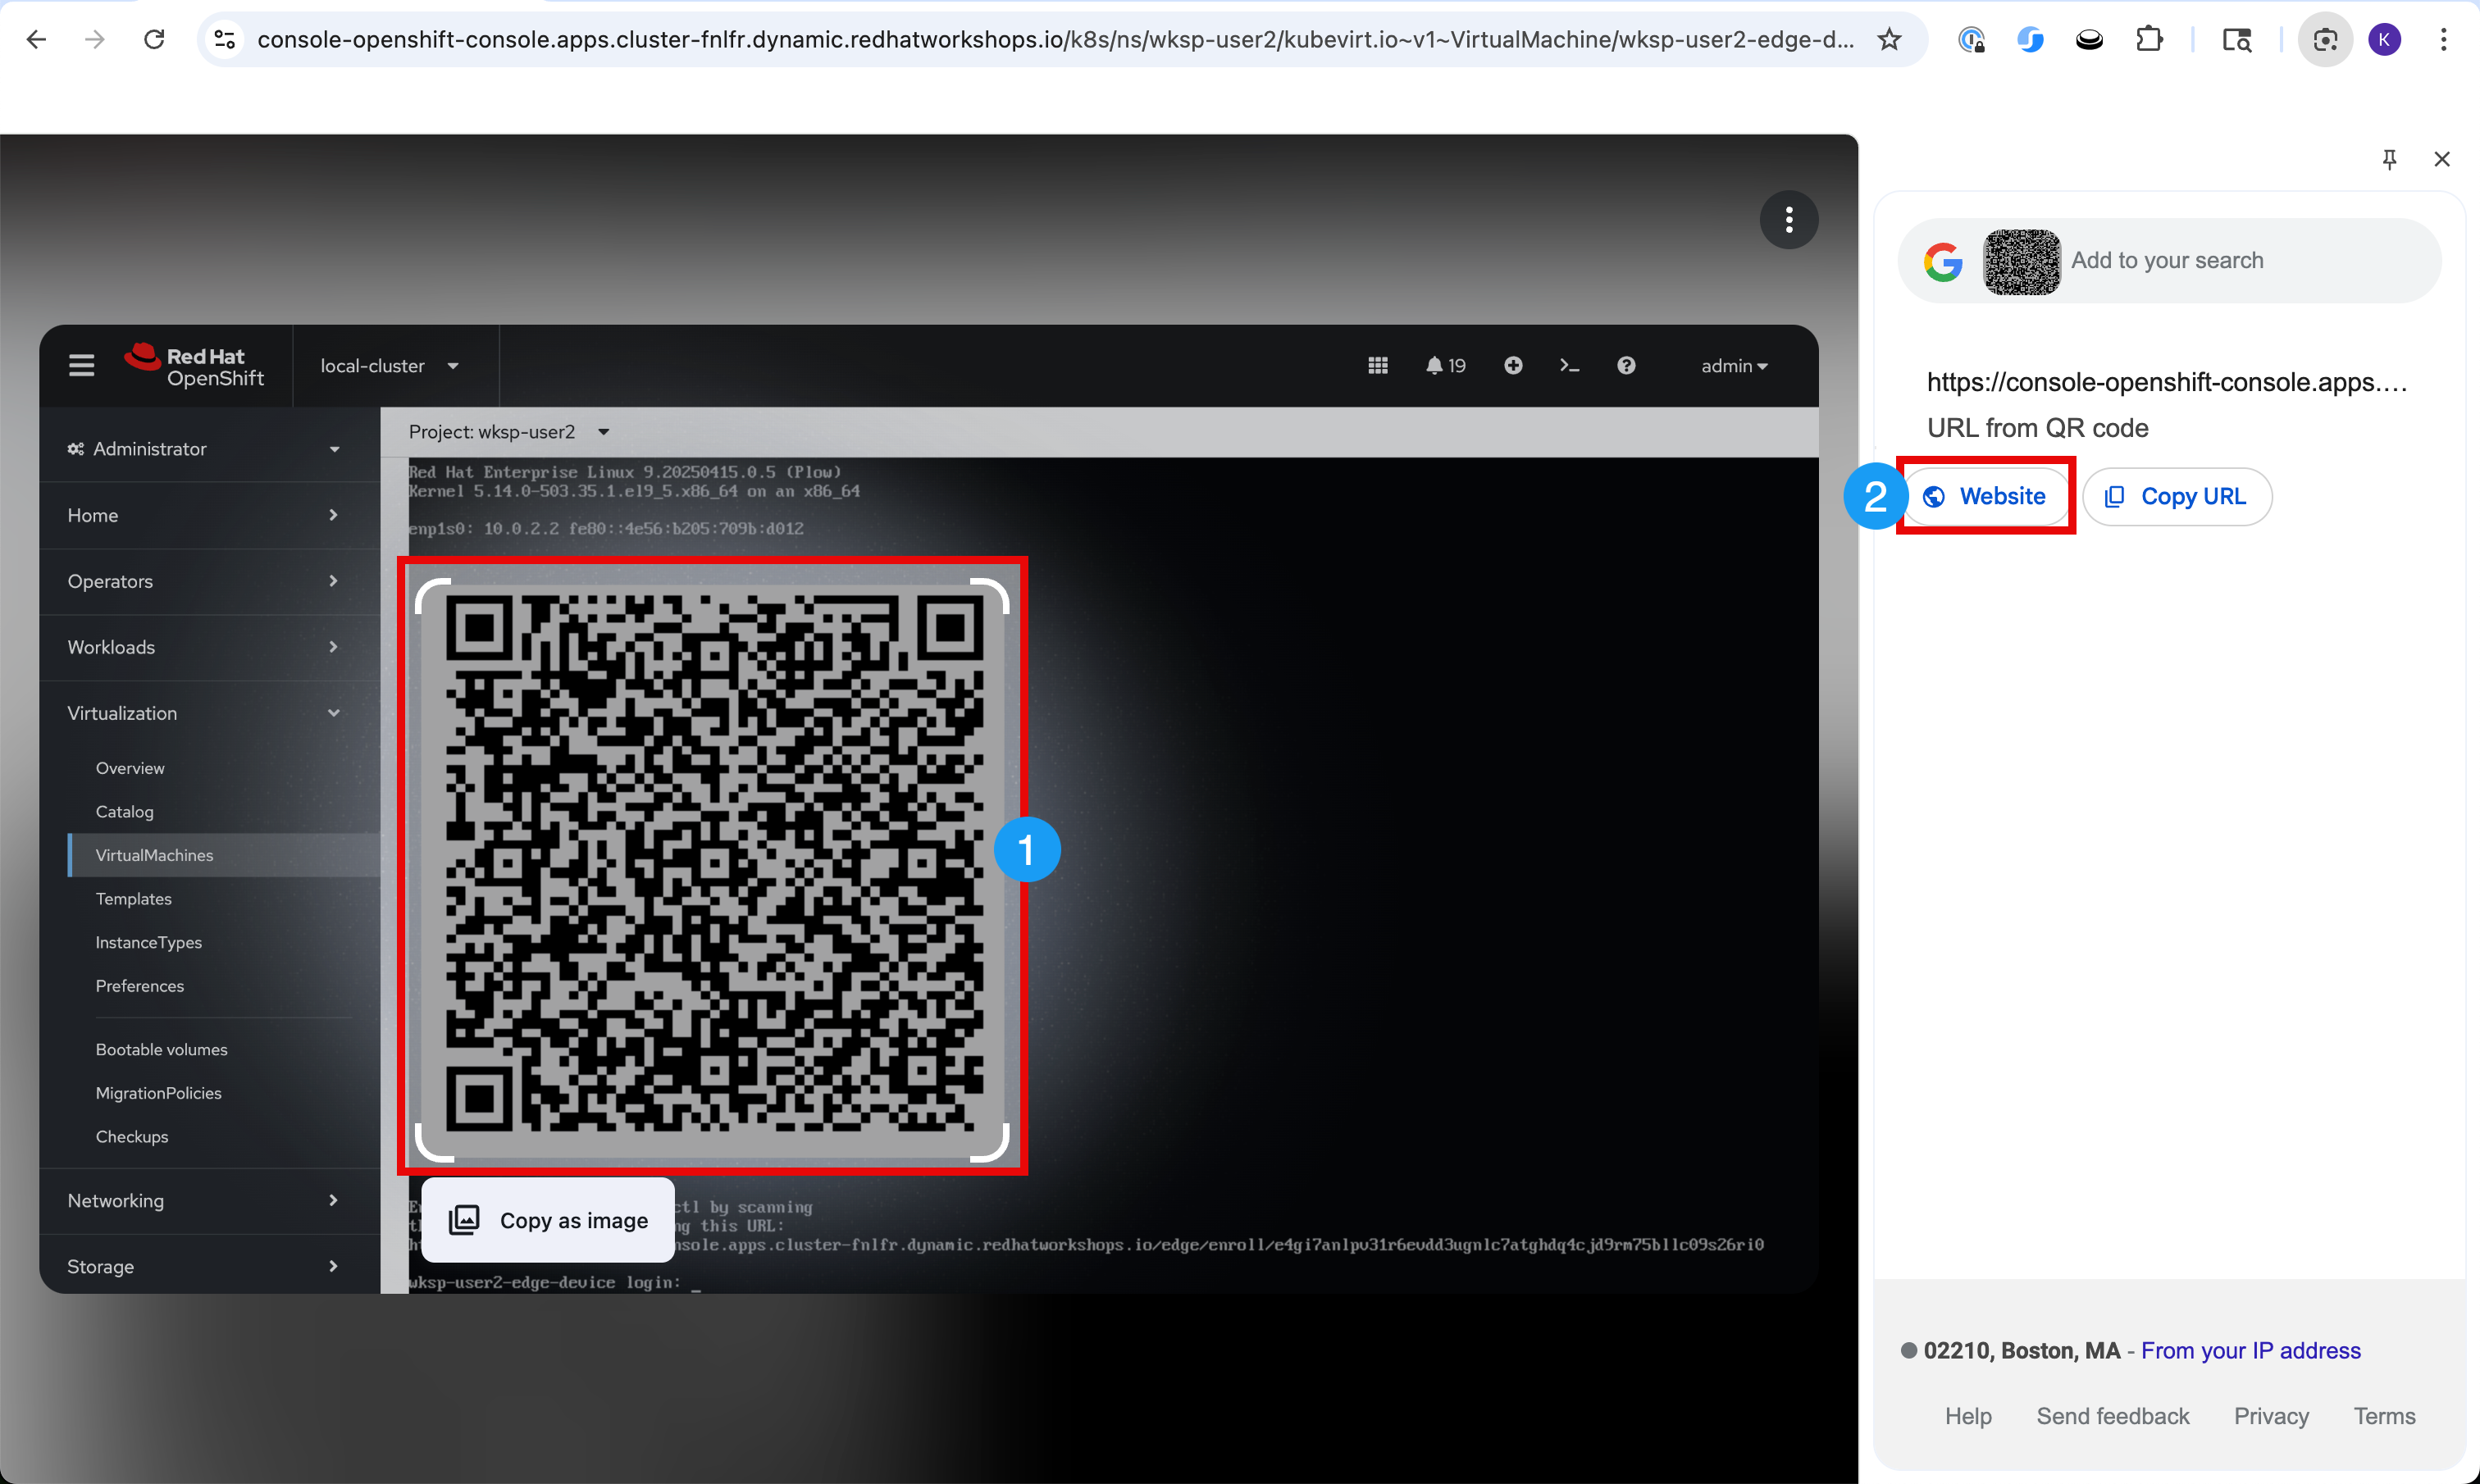
Task: Click Send feedback link
Action: point(2112,1416)
